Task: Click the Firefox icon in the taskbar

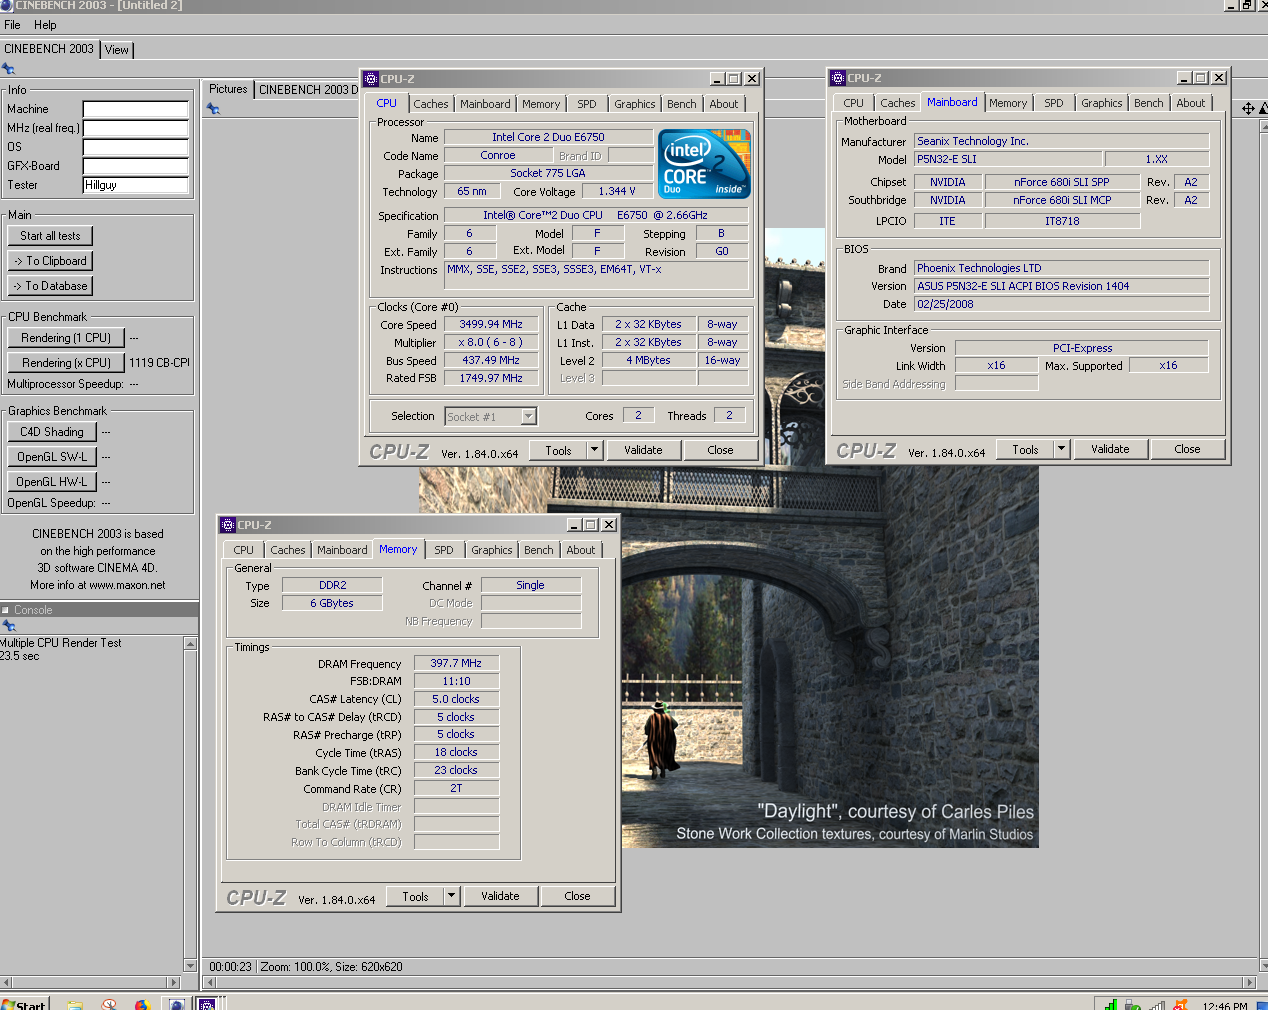Action: pyautogui.click(x=142, y=1004)
